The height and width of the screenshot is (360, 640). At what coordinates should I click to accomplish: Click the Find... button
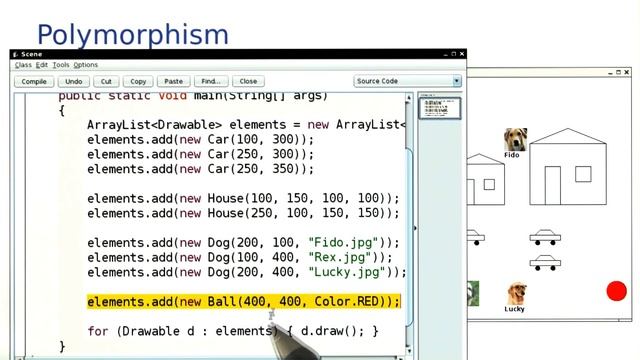pos(211,81)
